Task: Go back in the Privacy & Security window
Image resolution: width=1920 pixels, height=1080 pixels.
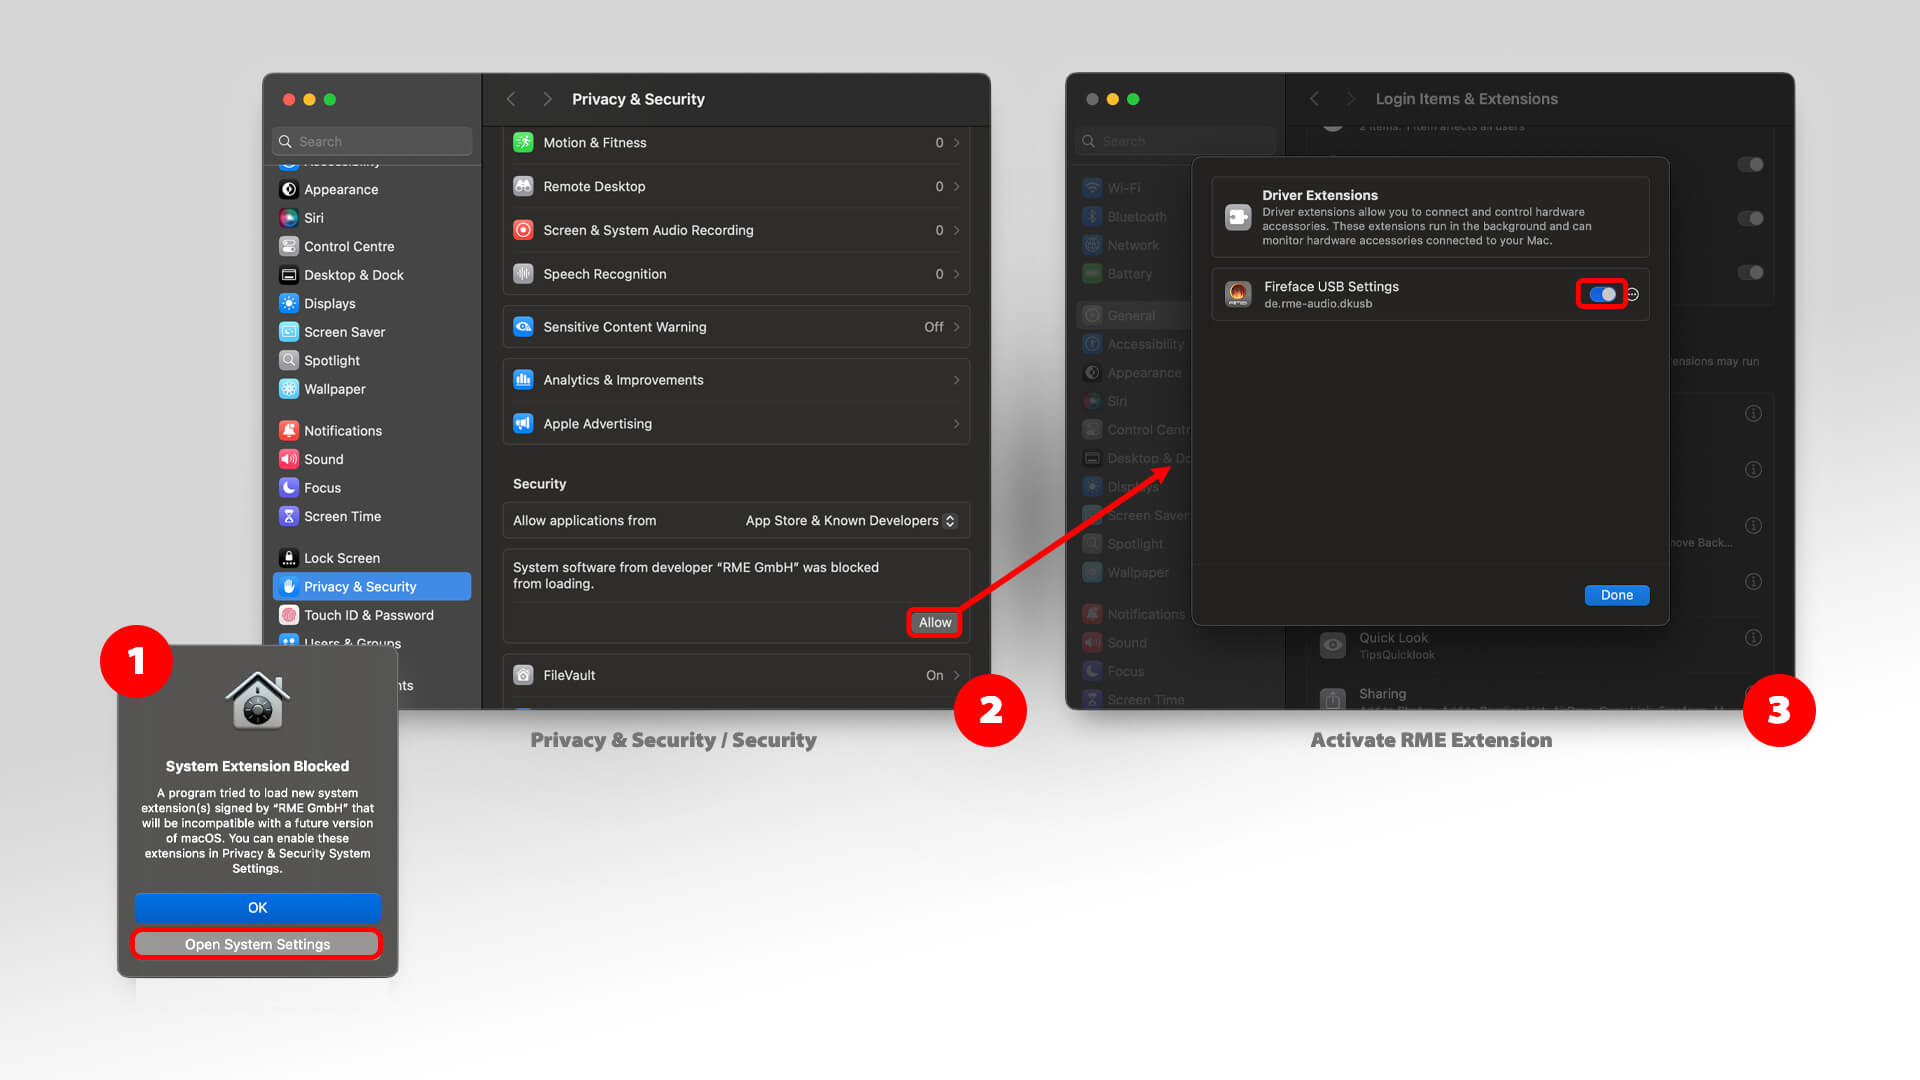Action: [511, 99]
